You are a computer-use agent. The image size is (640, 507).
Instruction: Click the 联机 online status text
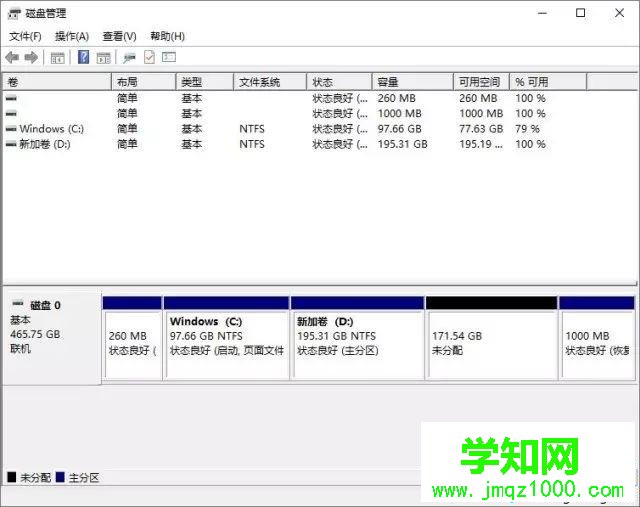coord(20,349)
